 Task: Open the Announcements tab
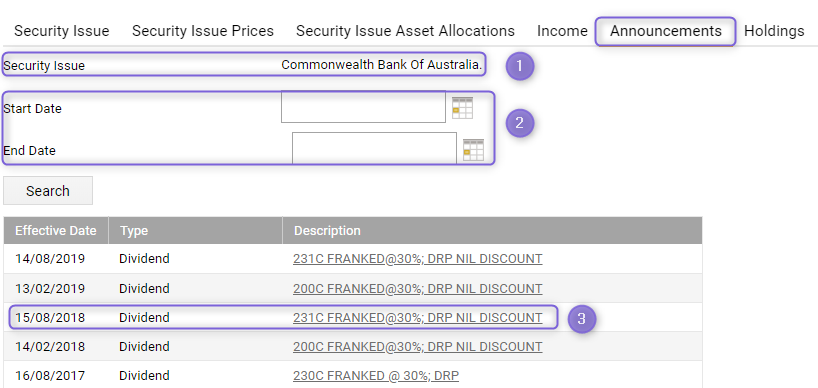point(666,31)
